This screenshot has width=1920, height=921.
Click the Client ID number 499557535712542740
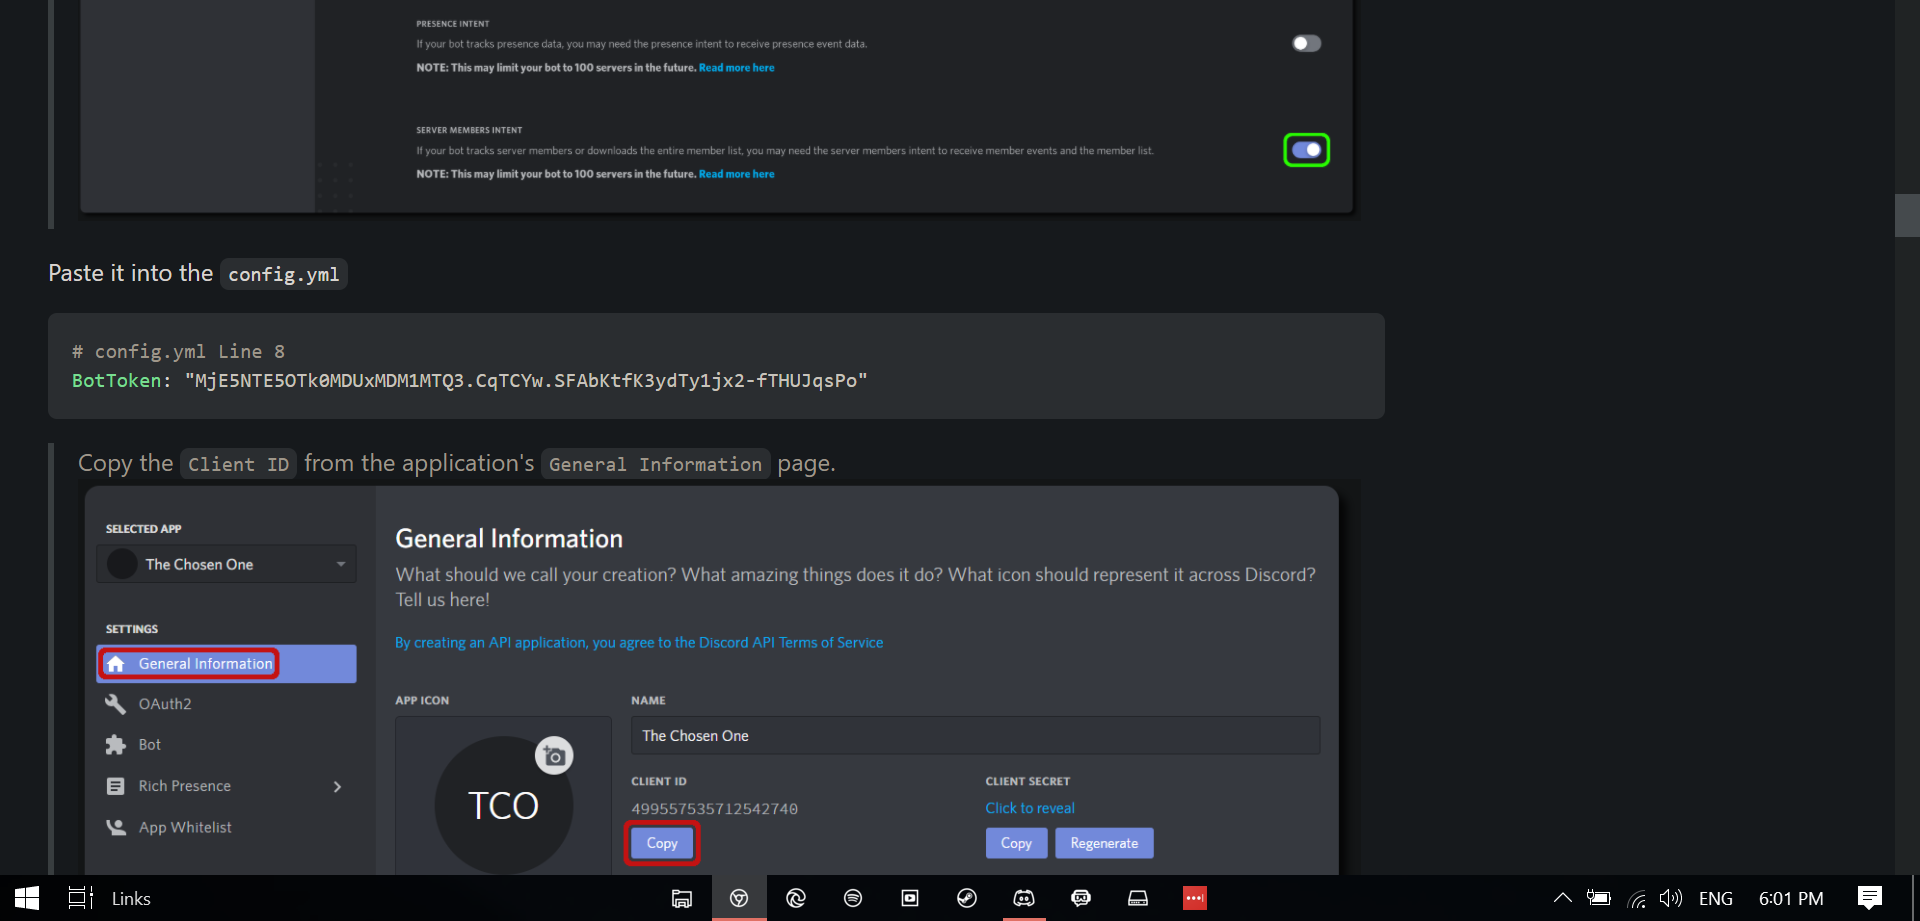point(714,809)
